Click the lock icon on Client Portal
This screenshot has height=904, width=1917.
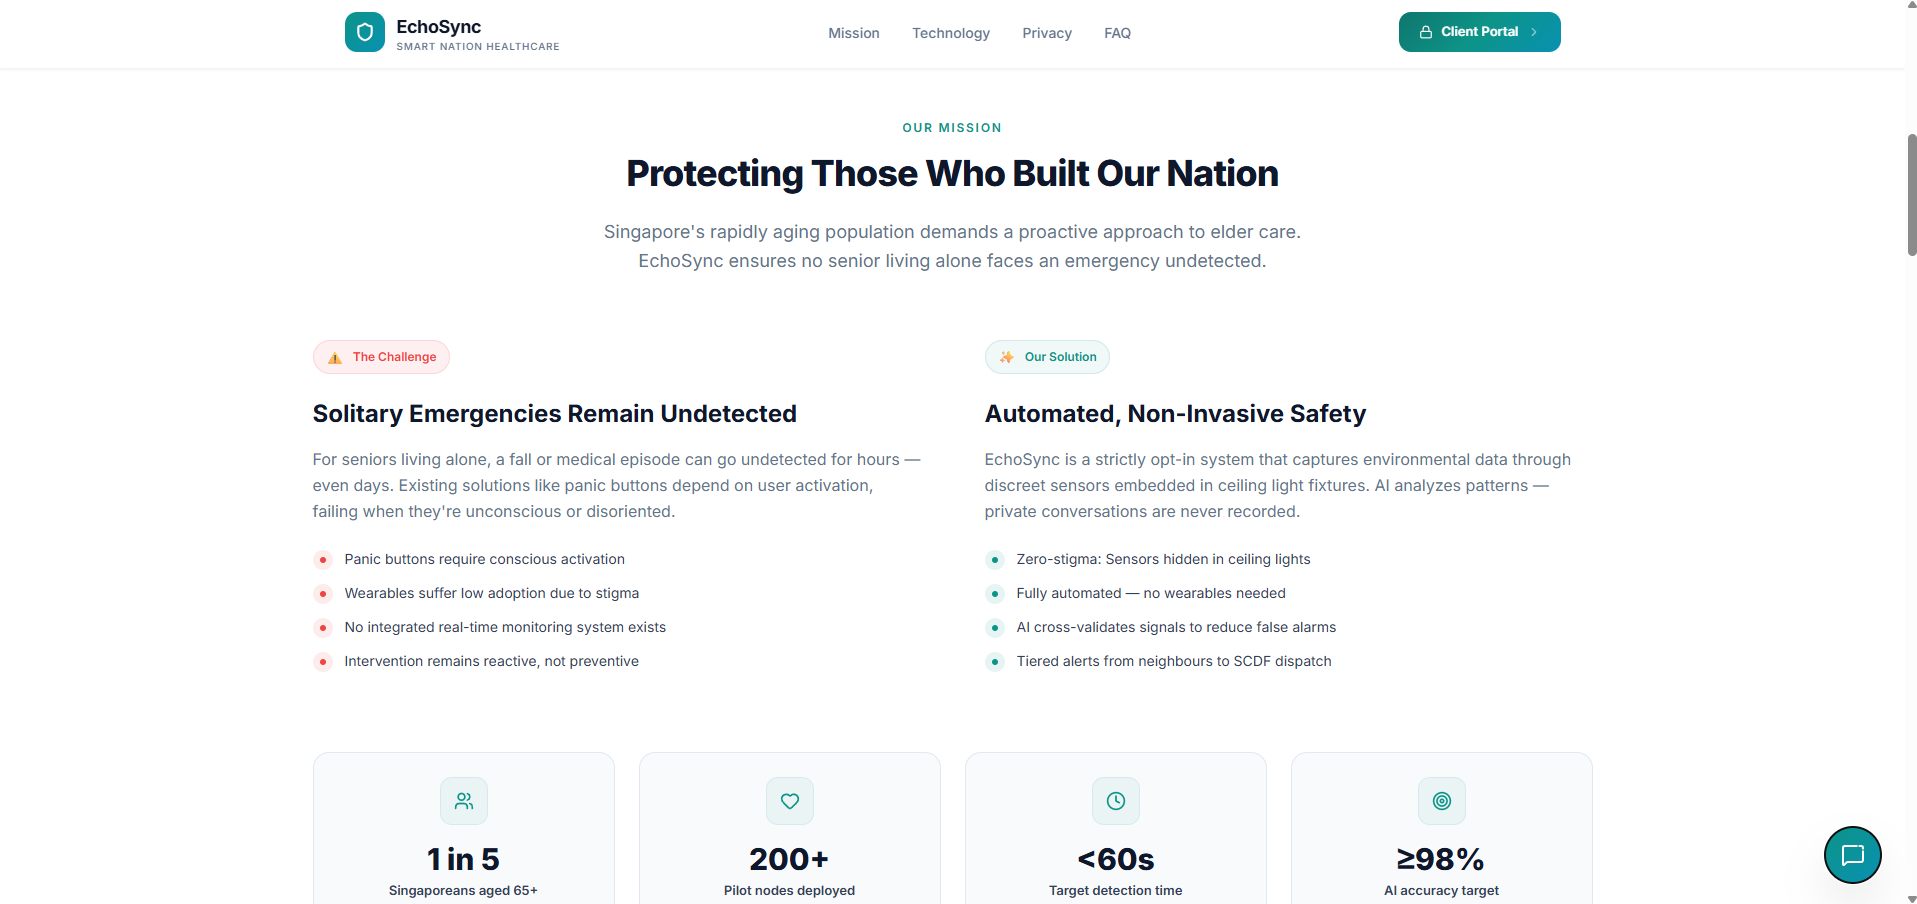pyautogui.click(x=1426, y=32)
